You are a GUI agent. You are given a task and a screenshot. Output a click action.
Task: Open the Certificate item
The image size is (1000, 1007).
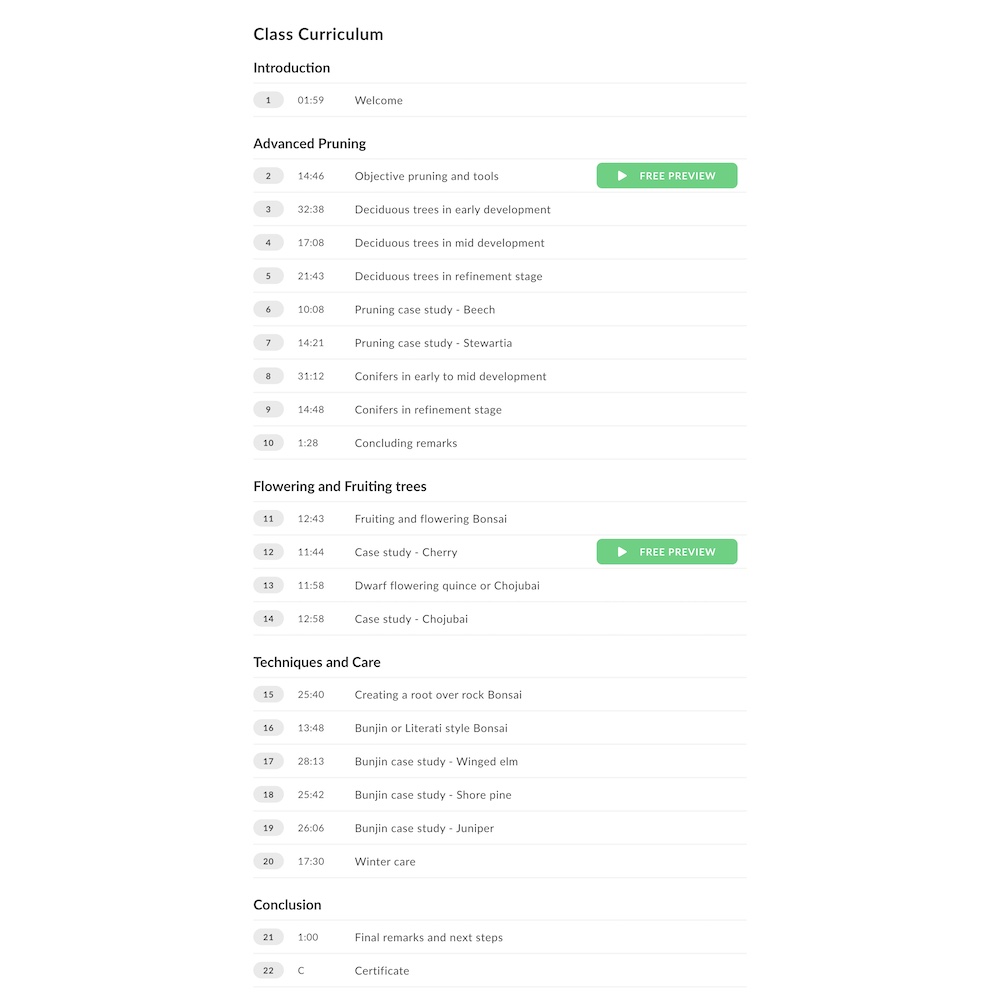(x=382, y=971)
